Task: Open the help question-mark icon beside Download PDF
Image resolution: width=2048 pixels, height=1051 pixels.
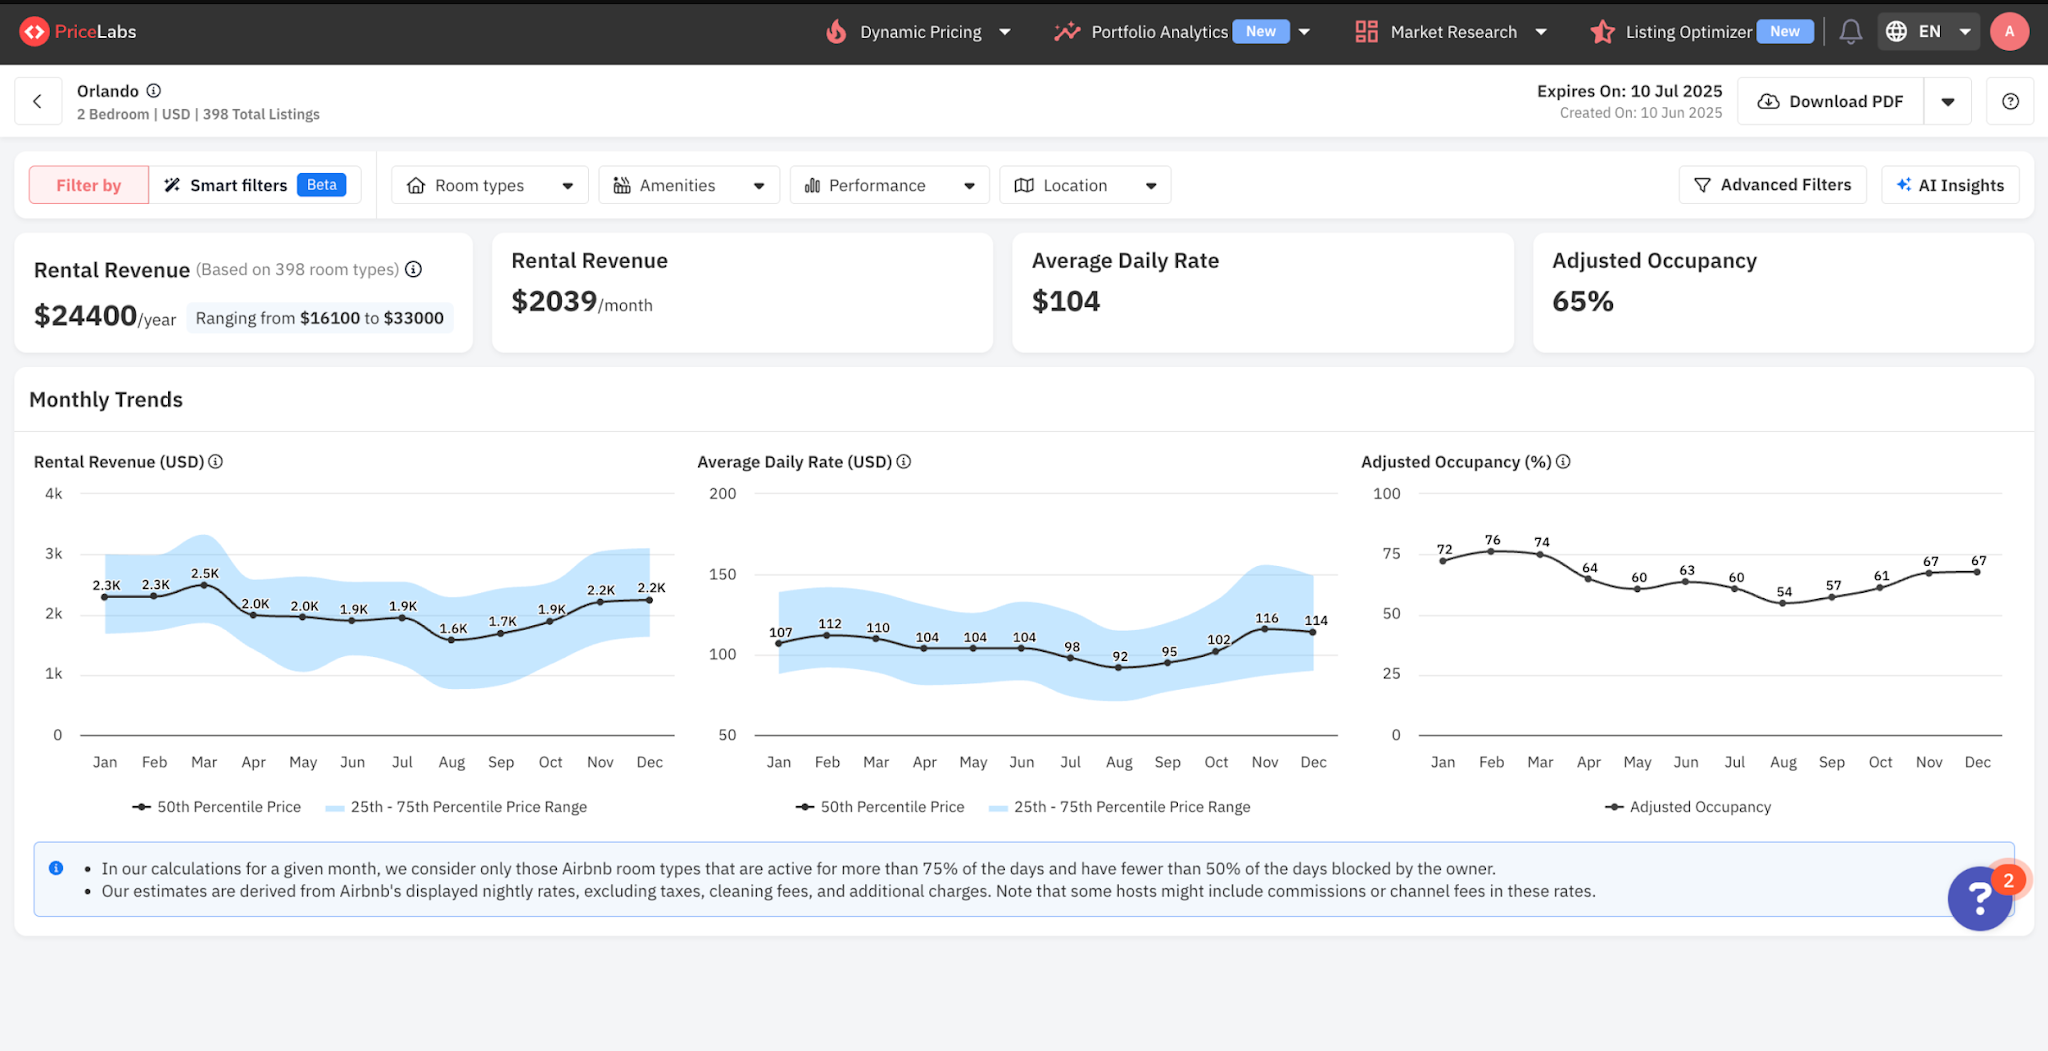Action: coord(2010,101)
